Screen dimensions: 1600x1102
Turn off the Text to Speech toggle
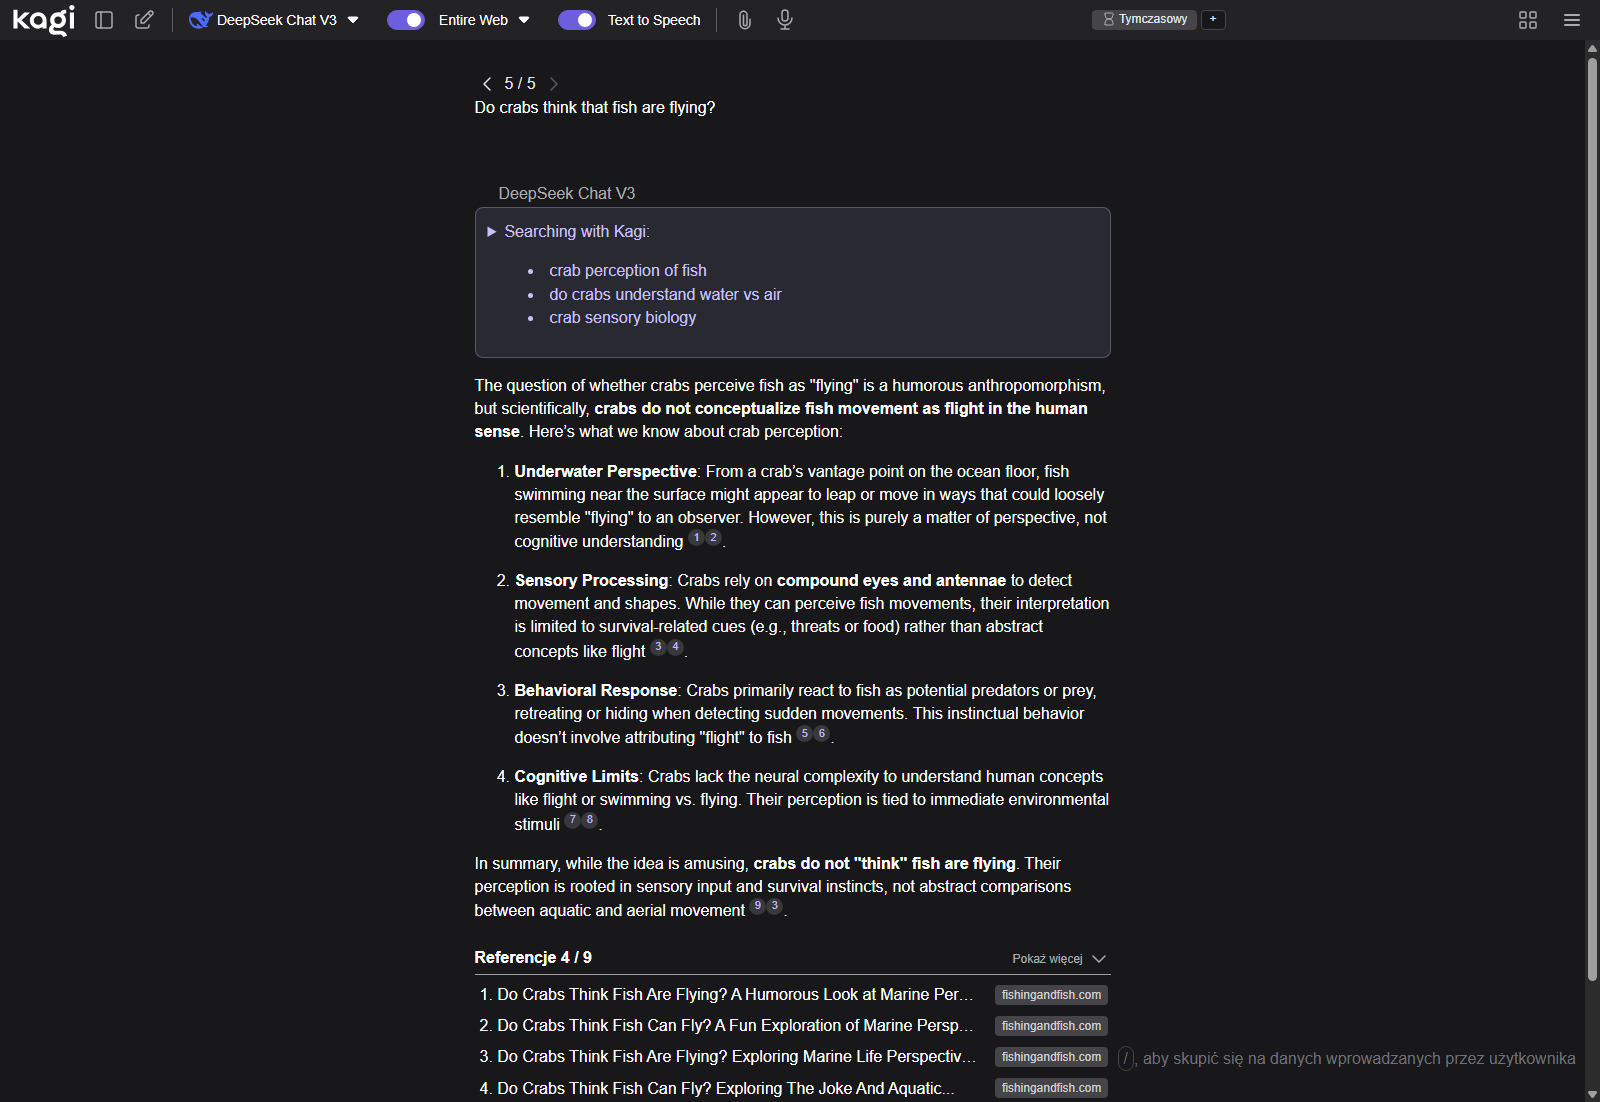tap(576, 20)
